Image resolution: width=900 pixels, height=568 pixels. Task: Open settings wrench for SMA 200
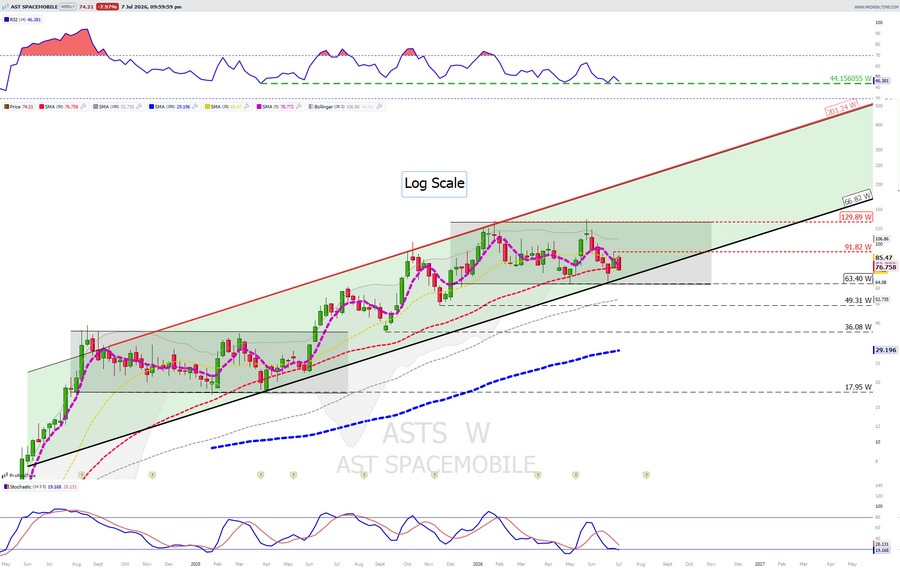195,106
